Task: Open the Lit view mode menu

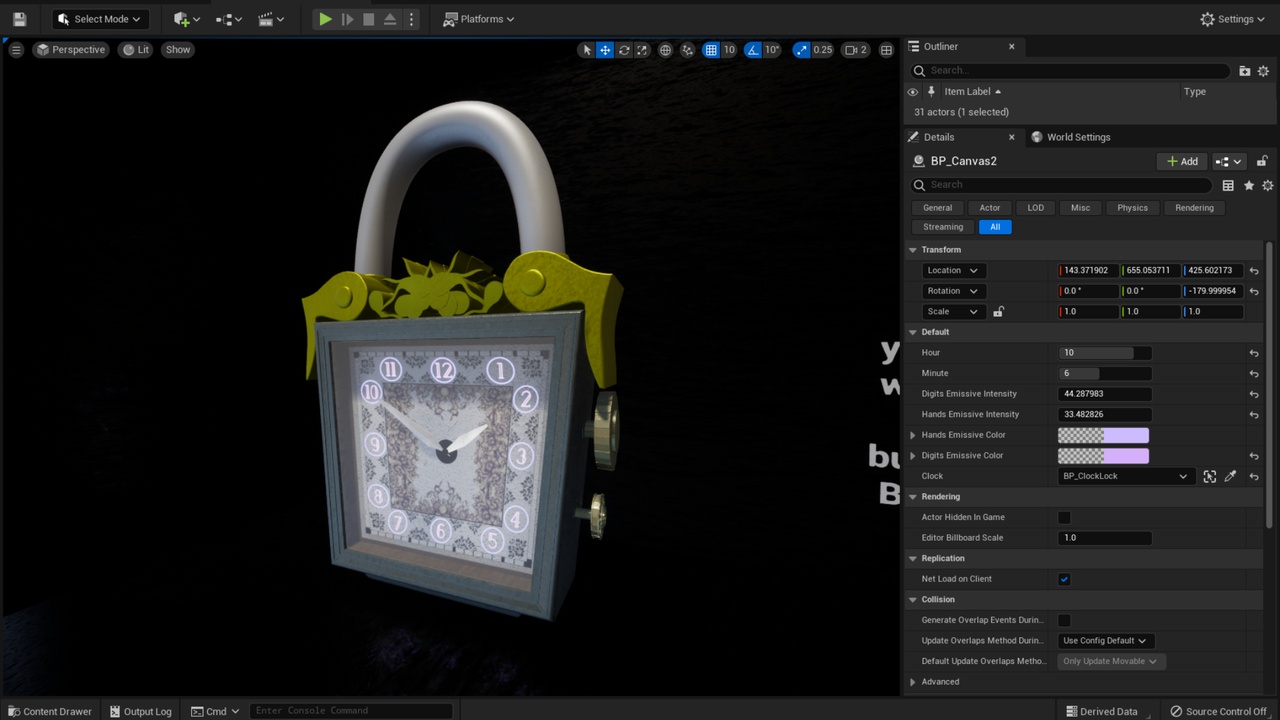Action: click(x=136, y=50)
